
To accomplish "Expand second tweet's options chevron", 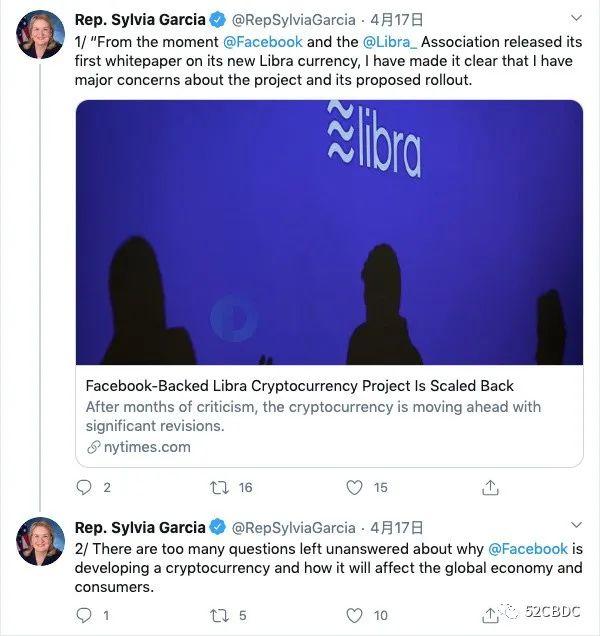I will (576, 526).
